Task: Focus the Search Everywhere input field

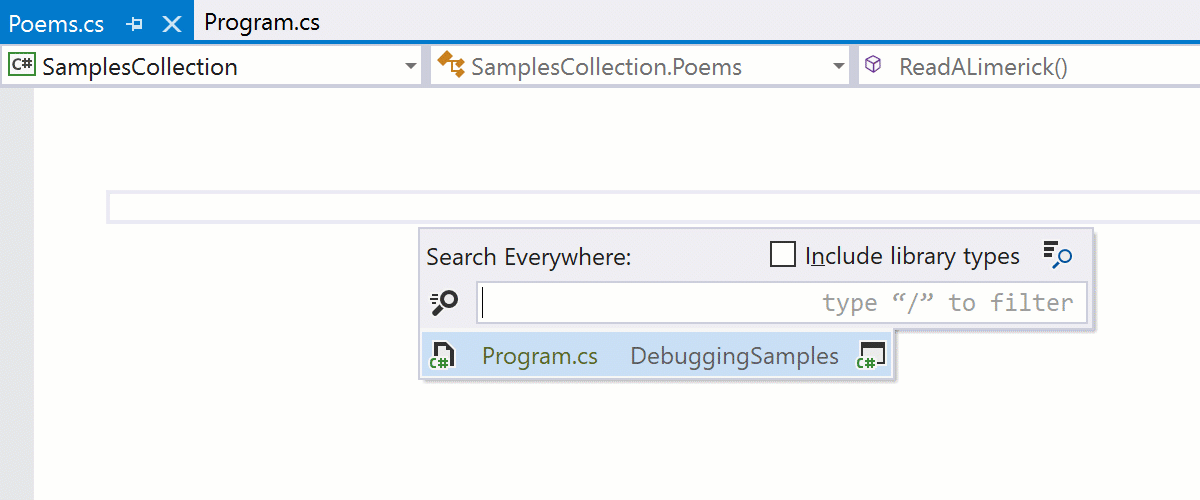Action: 782,303
